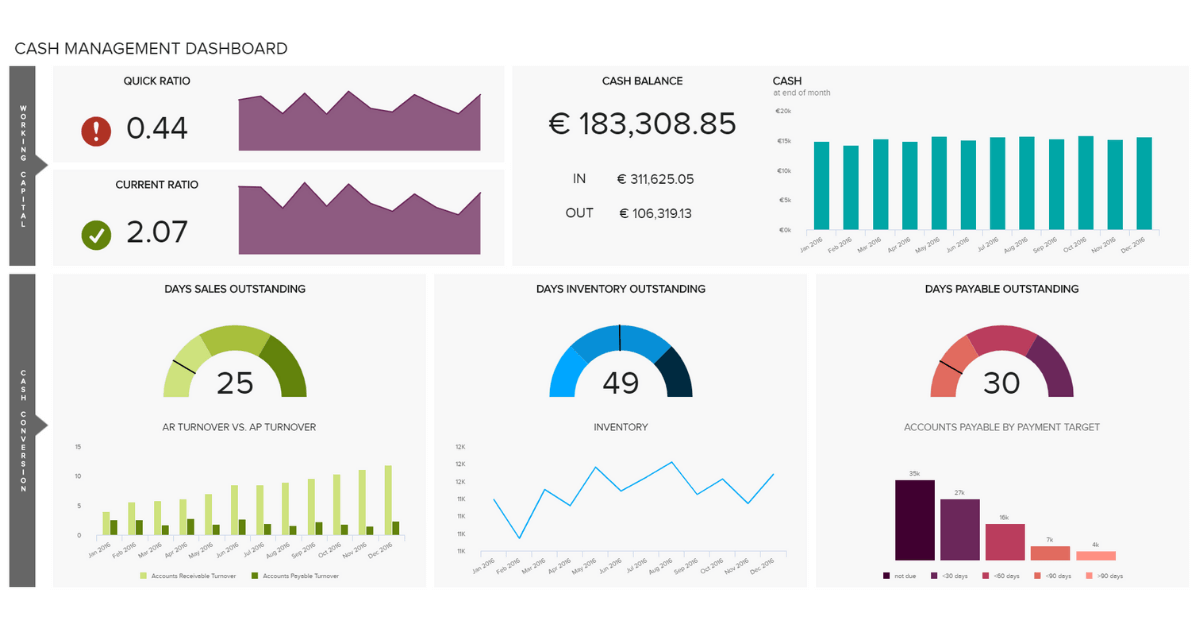
Task: Click the Quick Ratio purple area chart
Action: point(359,120)
